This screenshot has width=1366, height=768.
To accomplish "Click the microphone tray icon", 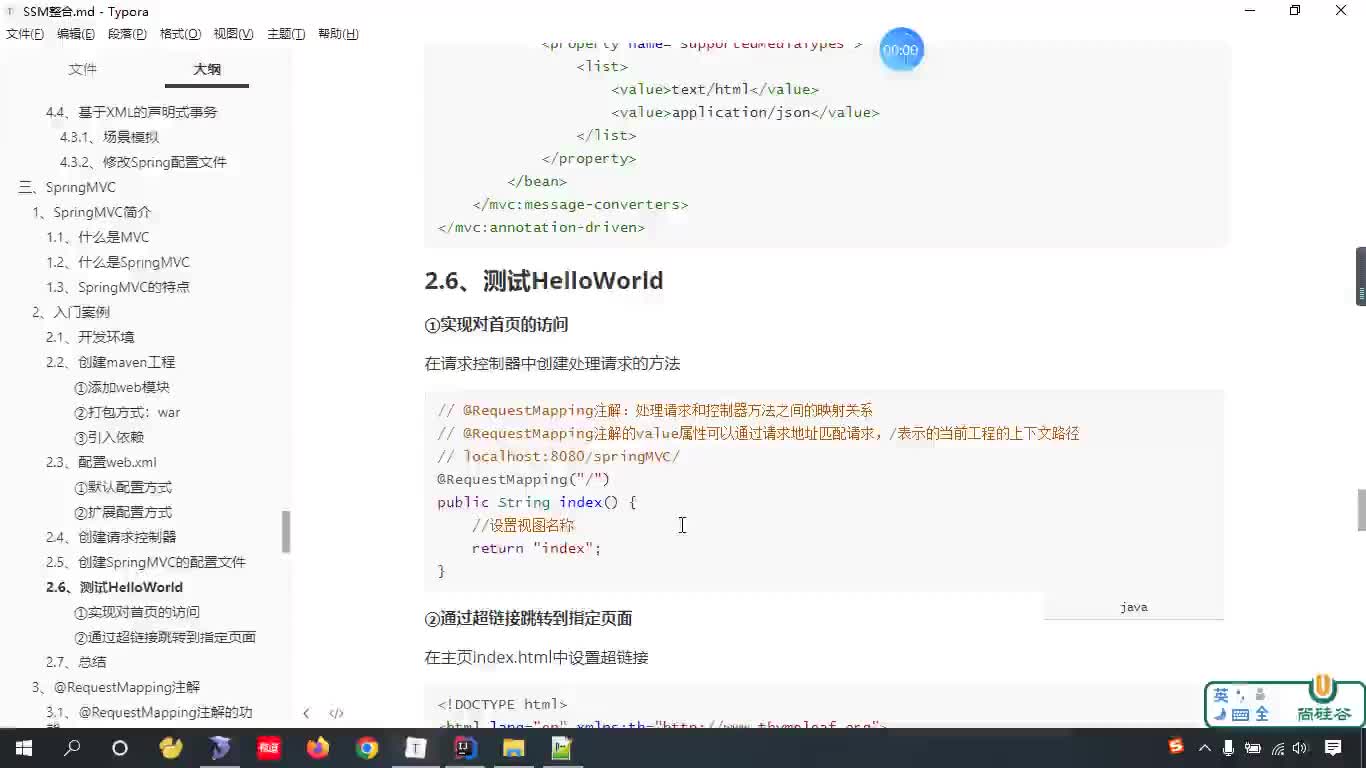I will [x=1227, y=748].
